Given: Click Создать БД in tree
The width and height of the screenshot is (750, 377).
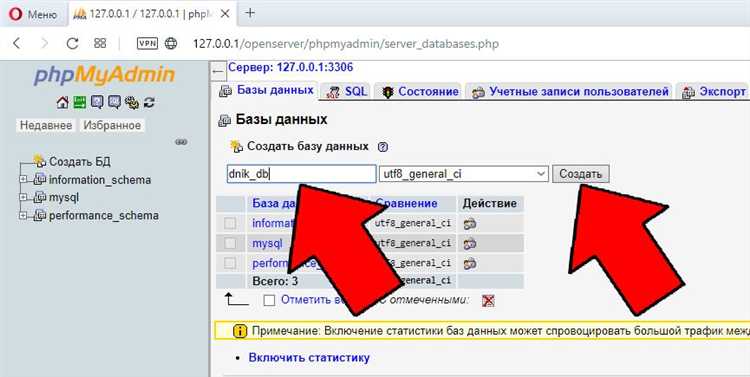Looking at the screenshot, I should click(x=79, y=161).
